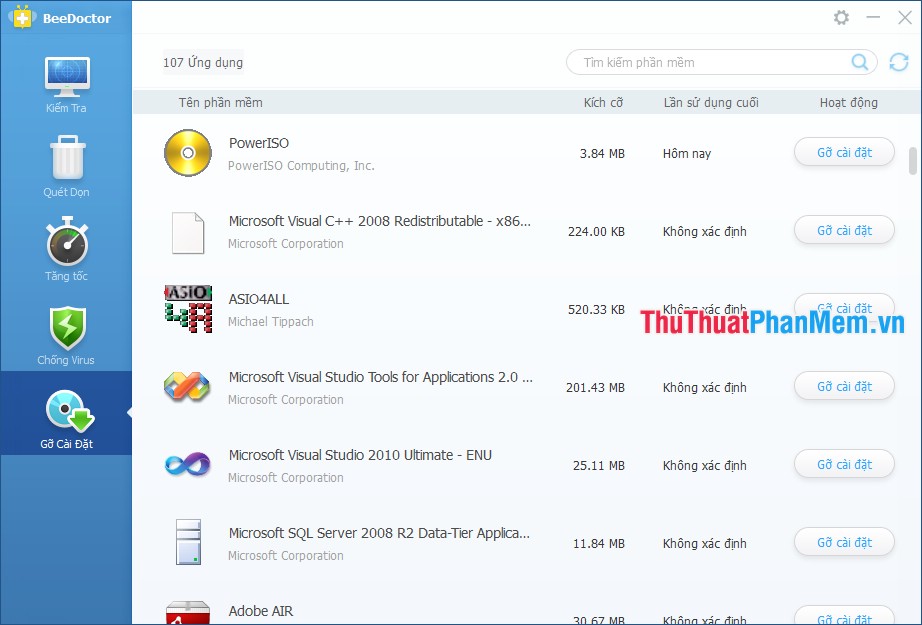Open the Tăng tốc speed-up panel
The width and height of the screenshot is (922, 625).
click(66, 250)
